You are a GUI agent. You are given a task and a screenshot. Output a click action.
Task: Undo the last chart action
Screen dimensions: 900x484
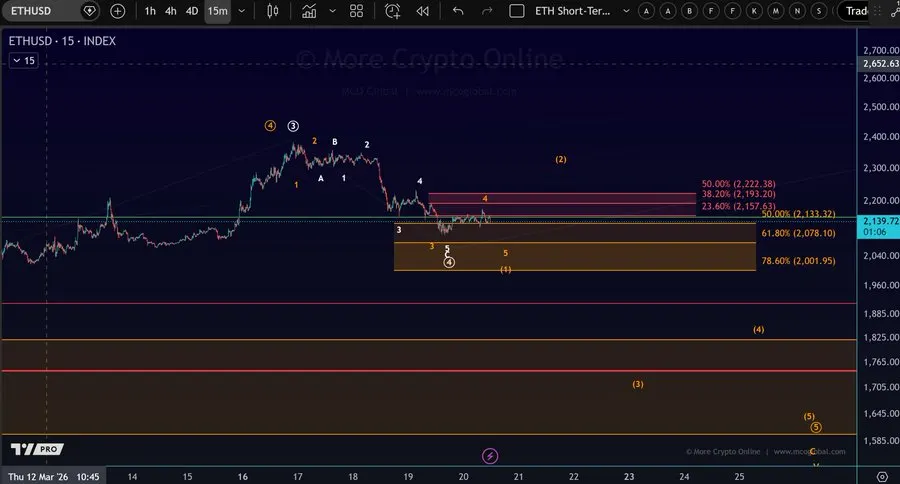click(x=458, y=11)
